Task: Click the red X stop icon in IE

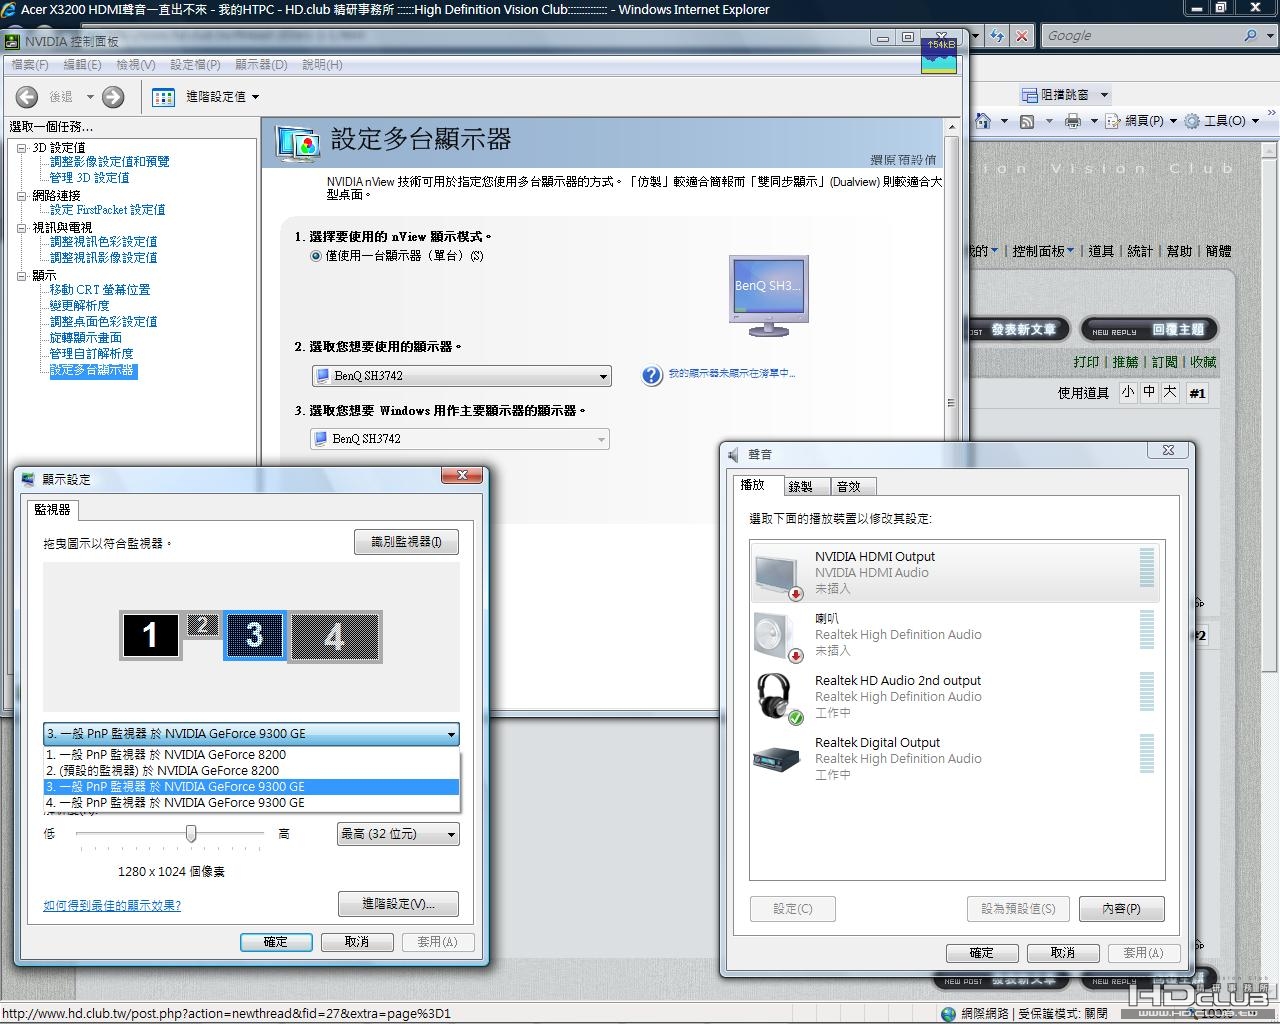Action: (x=1021, y=36)
